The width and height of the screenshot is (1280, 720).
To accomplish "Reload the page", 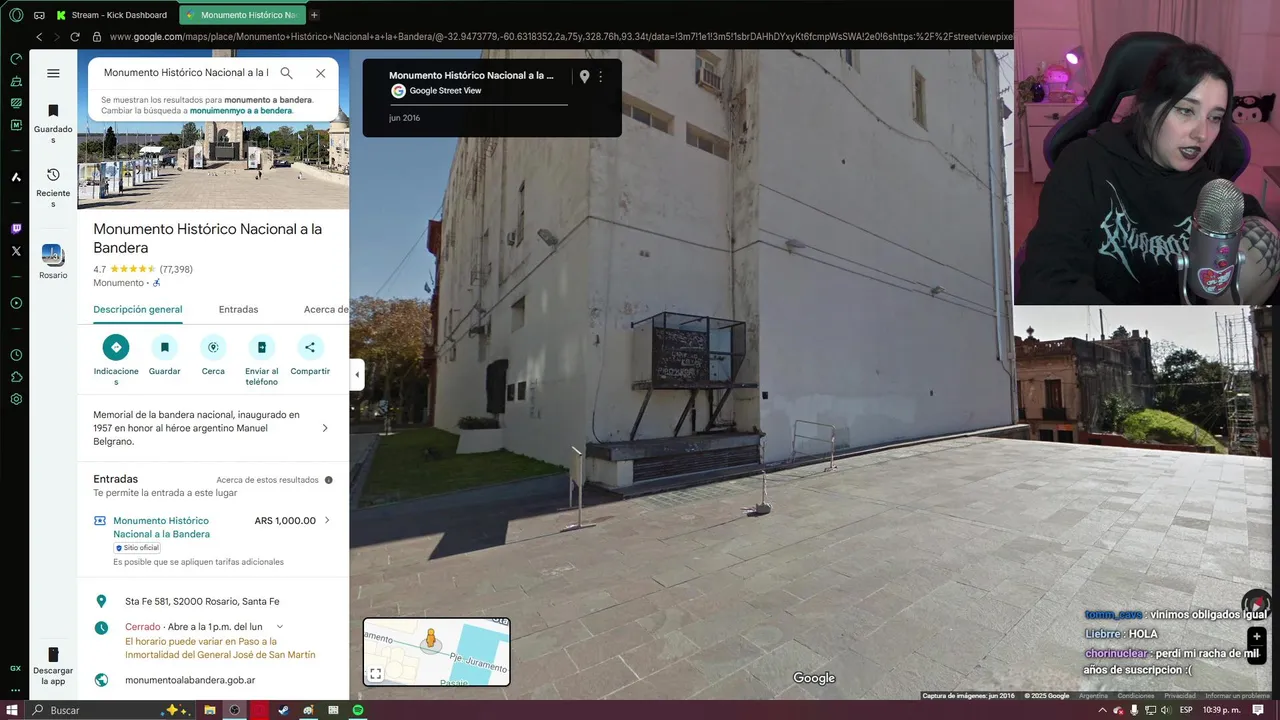I will [74, 37].
